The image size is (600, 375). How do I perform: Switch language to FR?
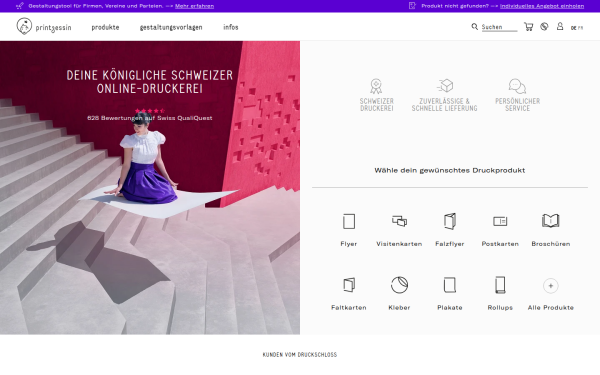[x=580, y=28]
